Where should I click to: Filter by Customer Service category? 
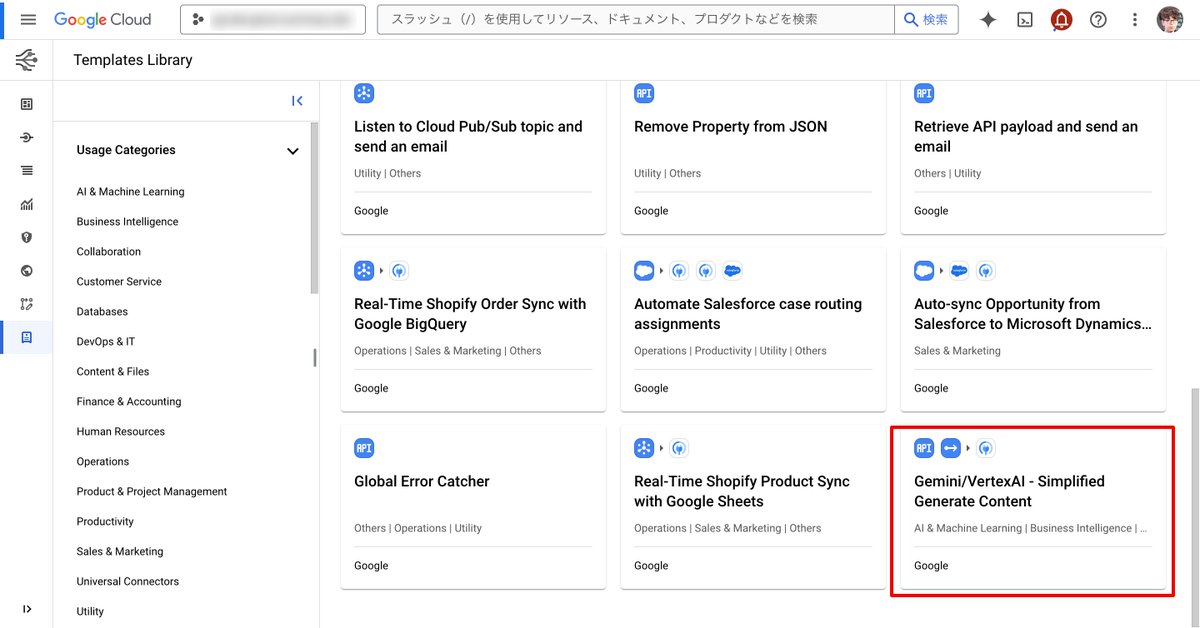[118, 282]
